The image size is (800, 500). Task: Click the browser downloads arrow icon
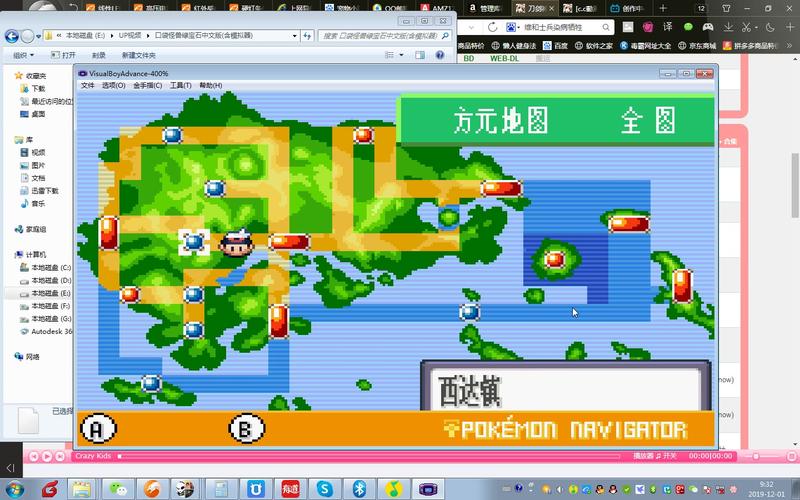(728, 27)
